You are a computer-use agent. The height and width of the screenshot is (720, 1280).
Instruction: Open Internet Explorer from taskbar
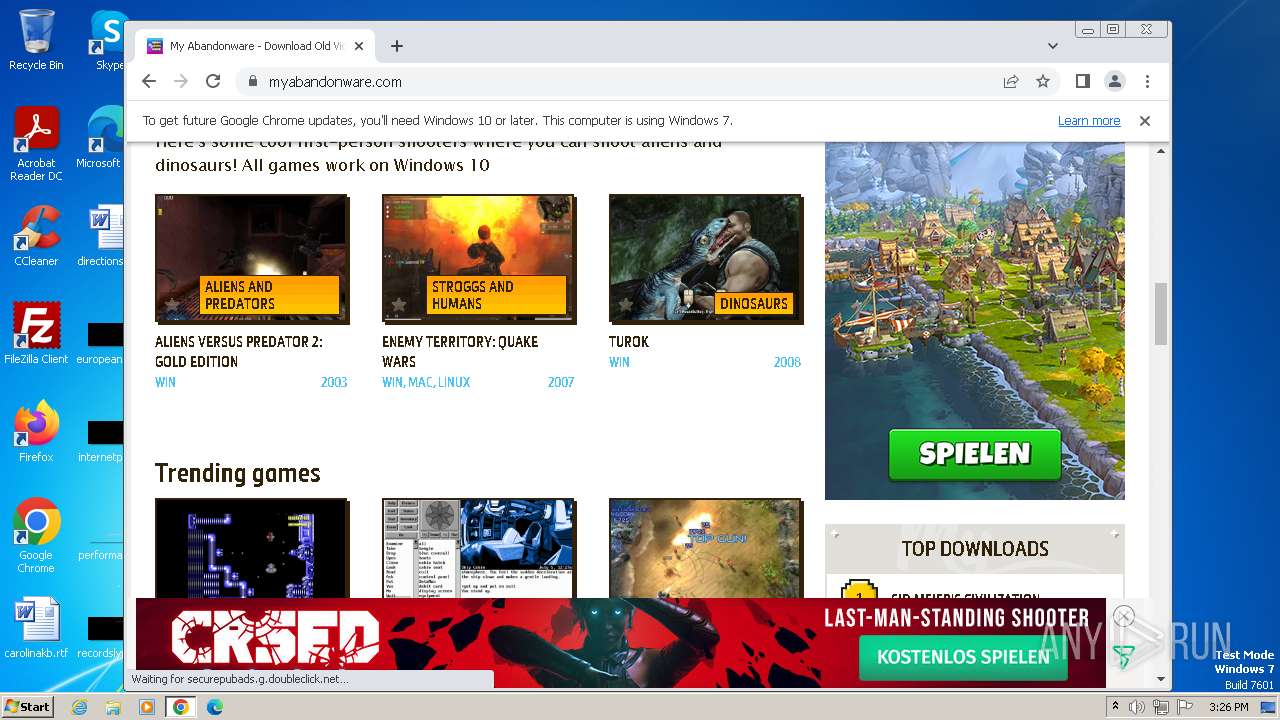80,707
